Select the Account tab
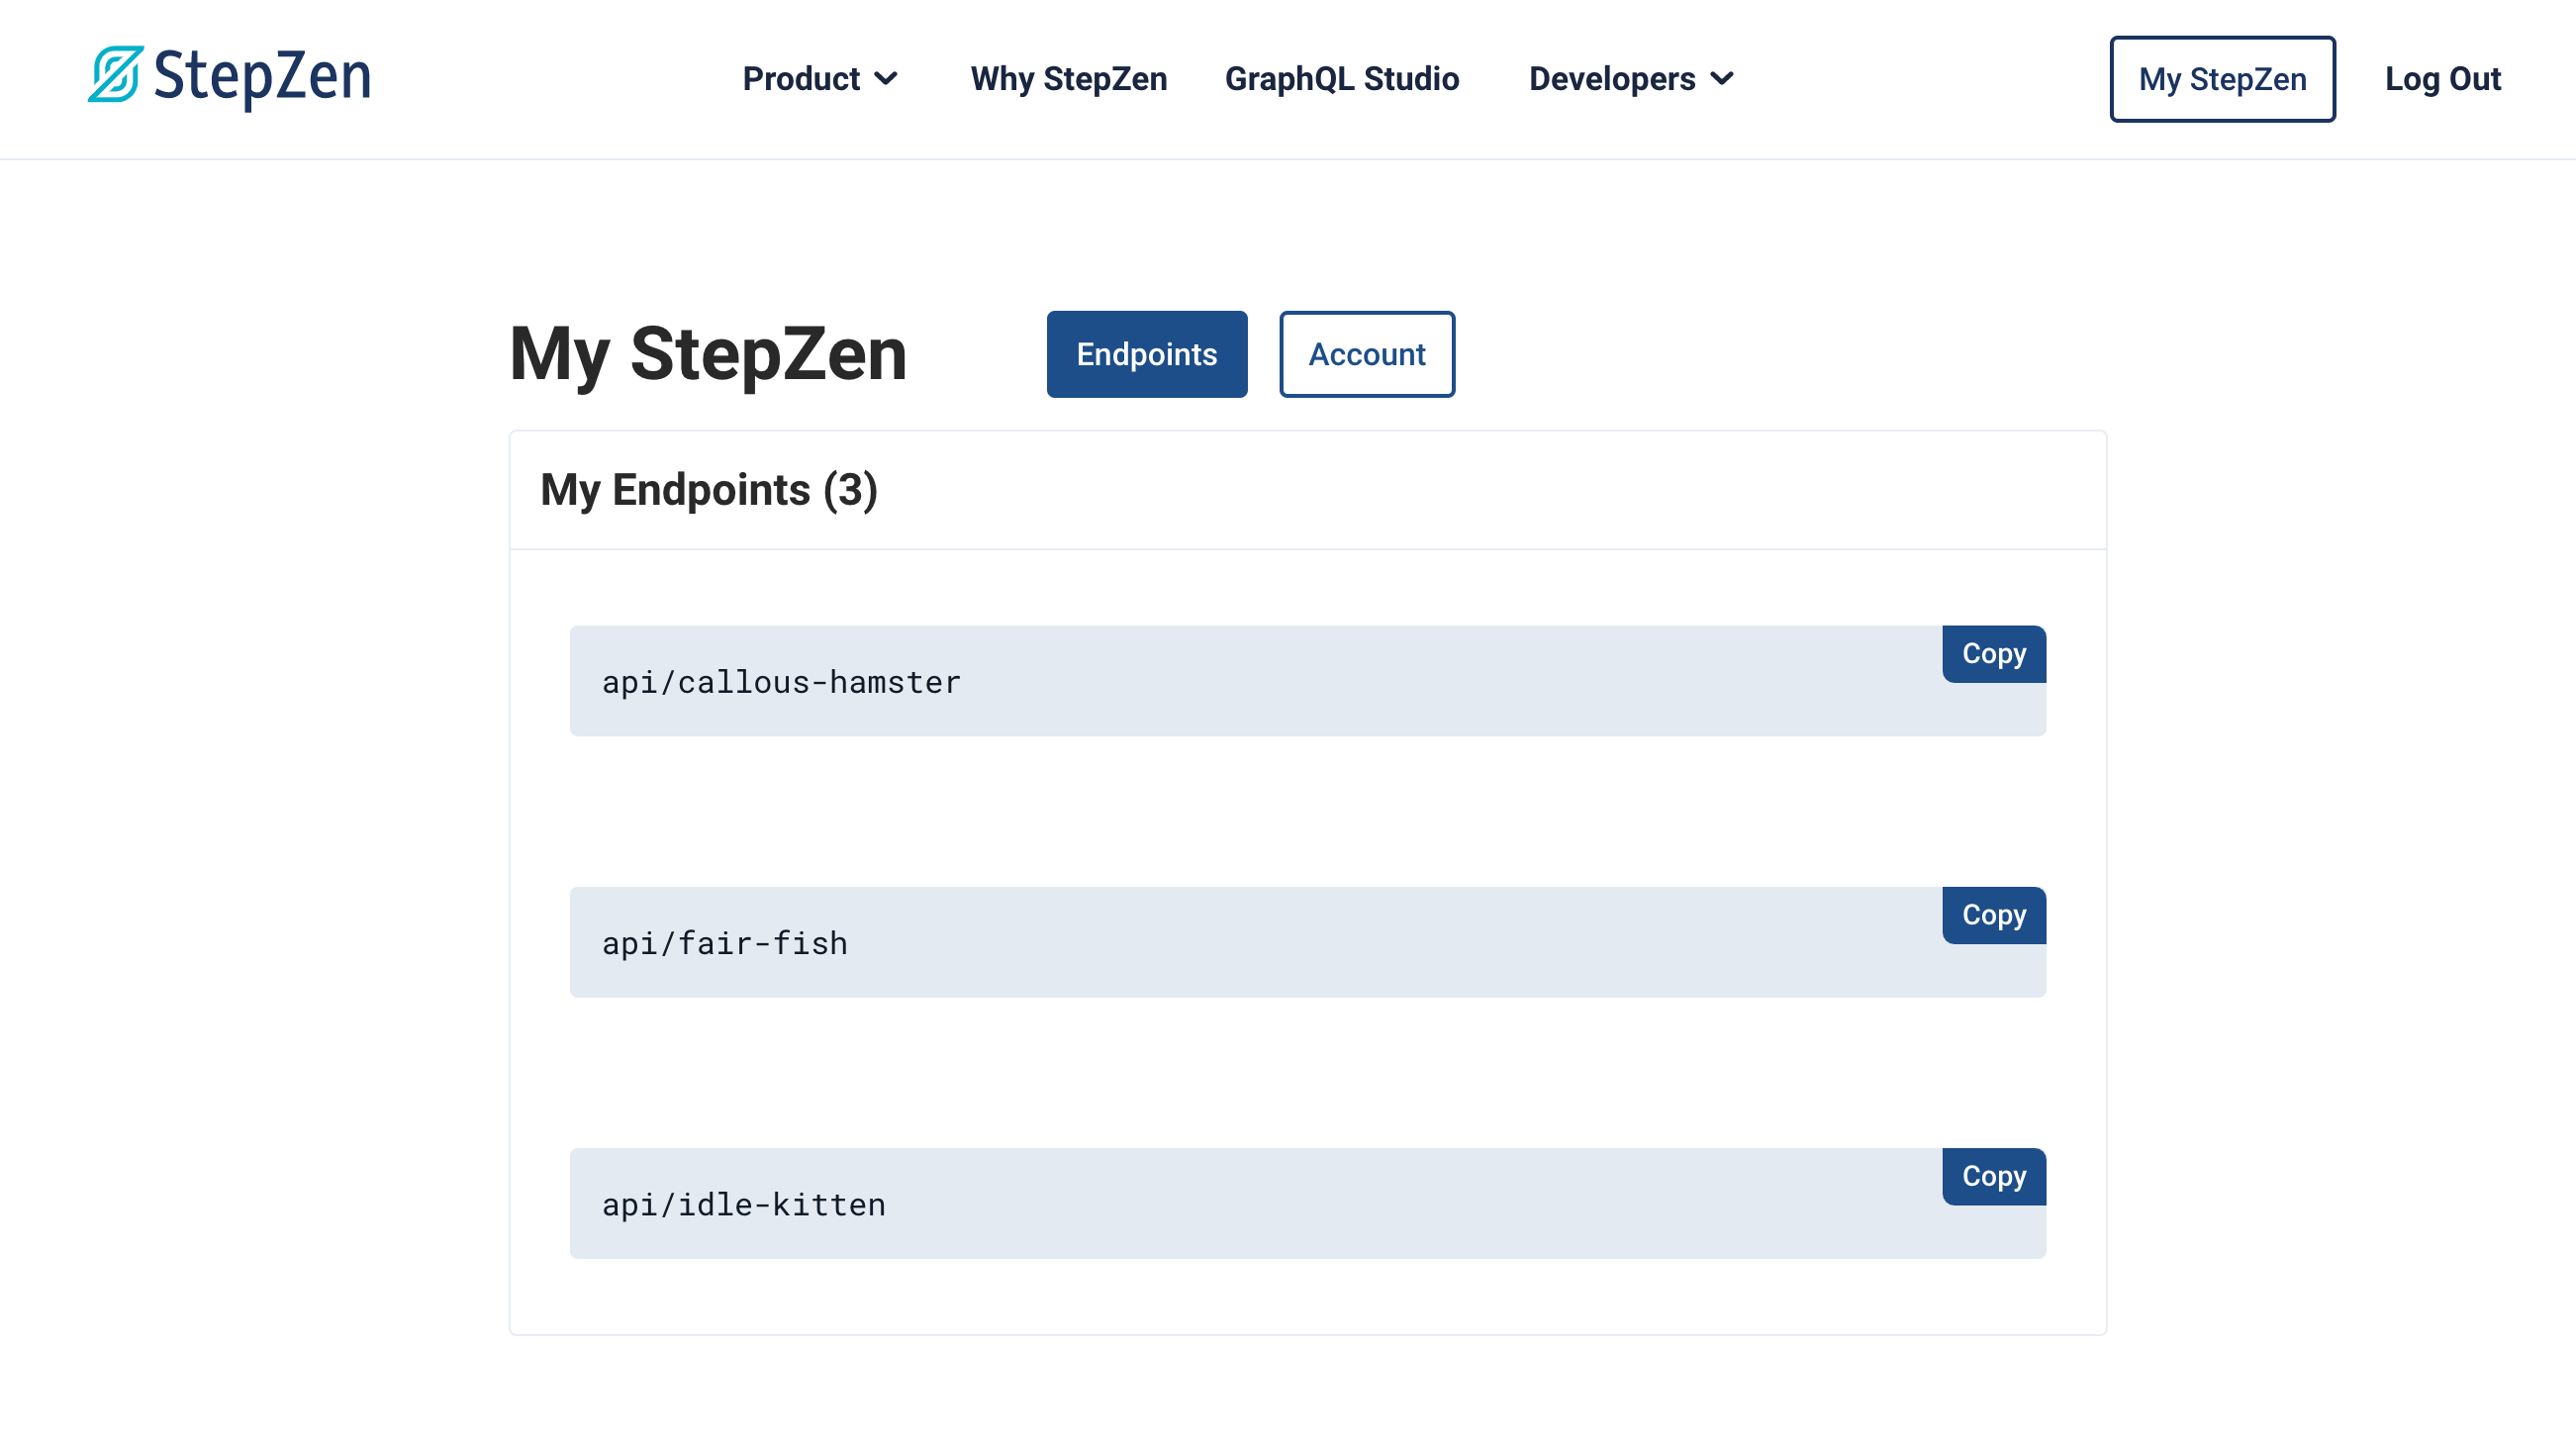The height and width of the screenshot is (1448, 2576). click(1366, 354)
